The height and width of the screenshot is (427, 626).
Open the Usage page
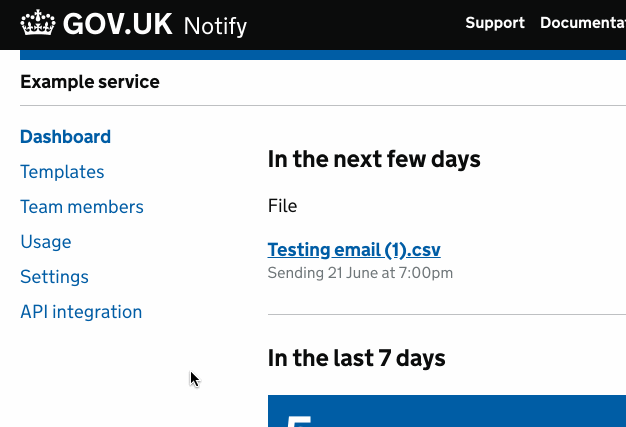coord(46,242)
